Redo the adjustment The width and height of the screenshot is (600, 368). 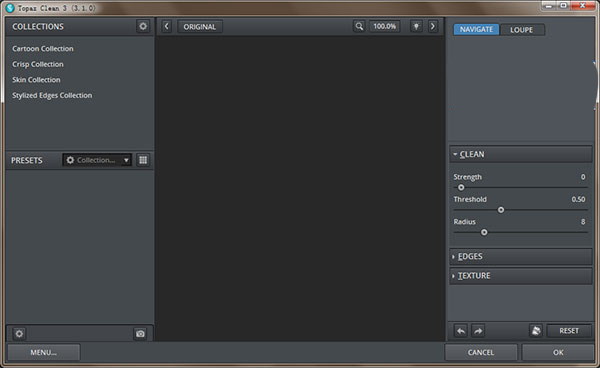click(x=478, y=331)
